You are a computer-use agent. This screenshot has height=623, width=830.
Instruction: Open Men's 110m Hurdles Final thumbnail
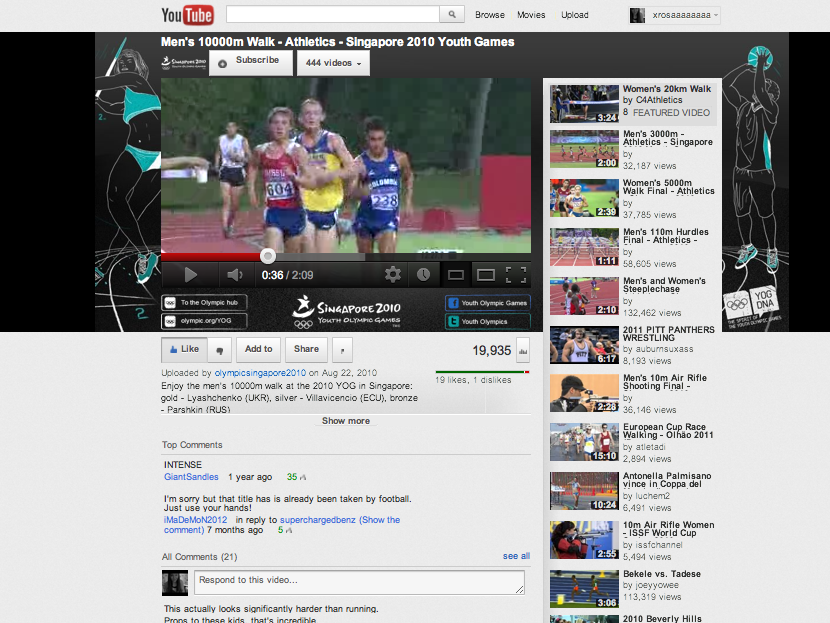(584, 247)
